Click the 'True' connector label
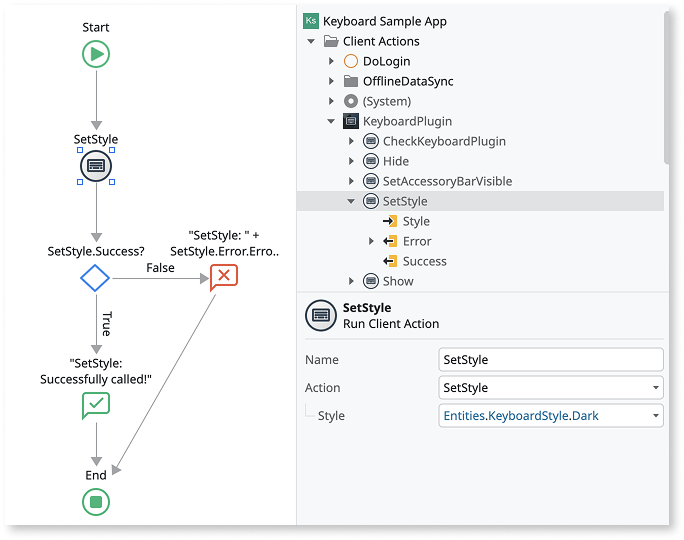The image size is (684, 540). click(x=107, y=324)
